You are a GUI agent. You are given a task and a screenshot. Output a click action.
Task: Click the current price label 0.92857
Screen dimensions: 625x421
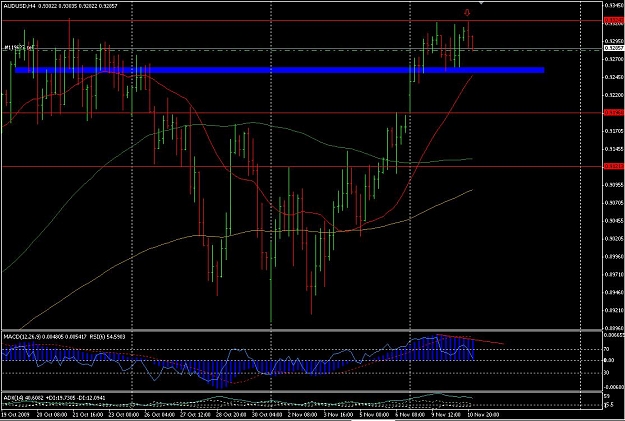pos(613,48)
